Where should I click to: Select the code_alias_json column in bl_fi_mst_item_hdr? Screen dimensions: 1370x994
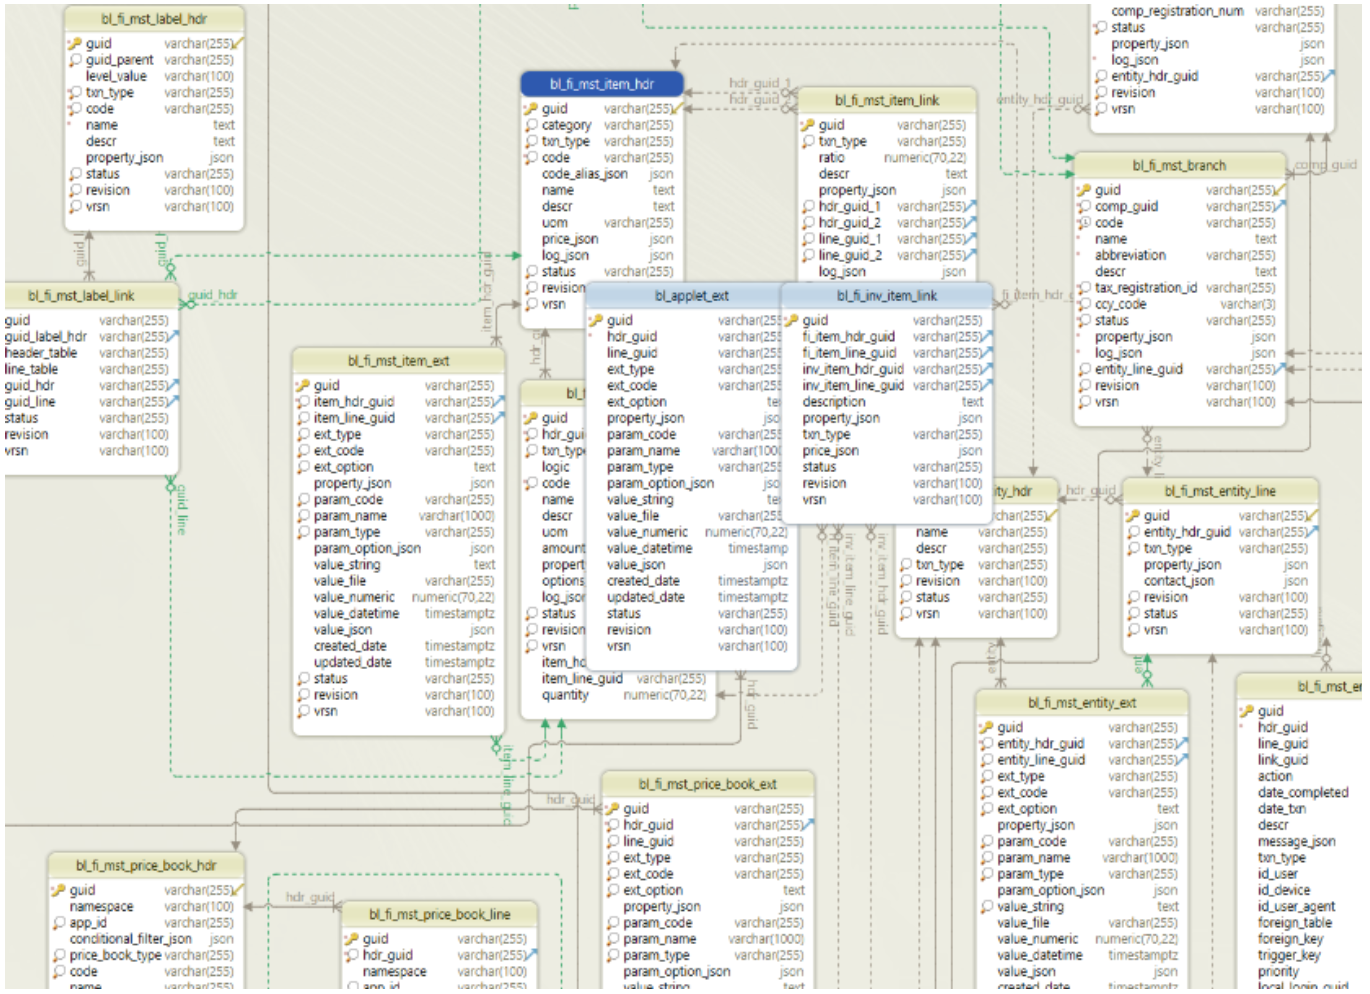pyautogui.click(x=584, y=174)
